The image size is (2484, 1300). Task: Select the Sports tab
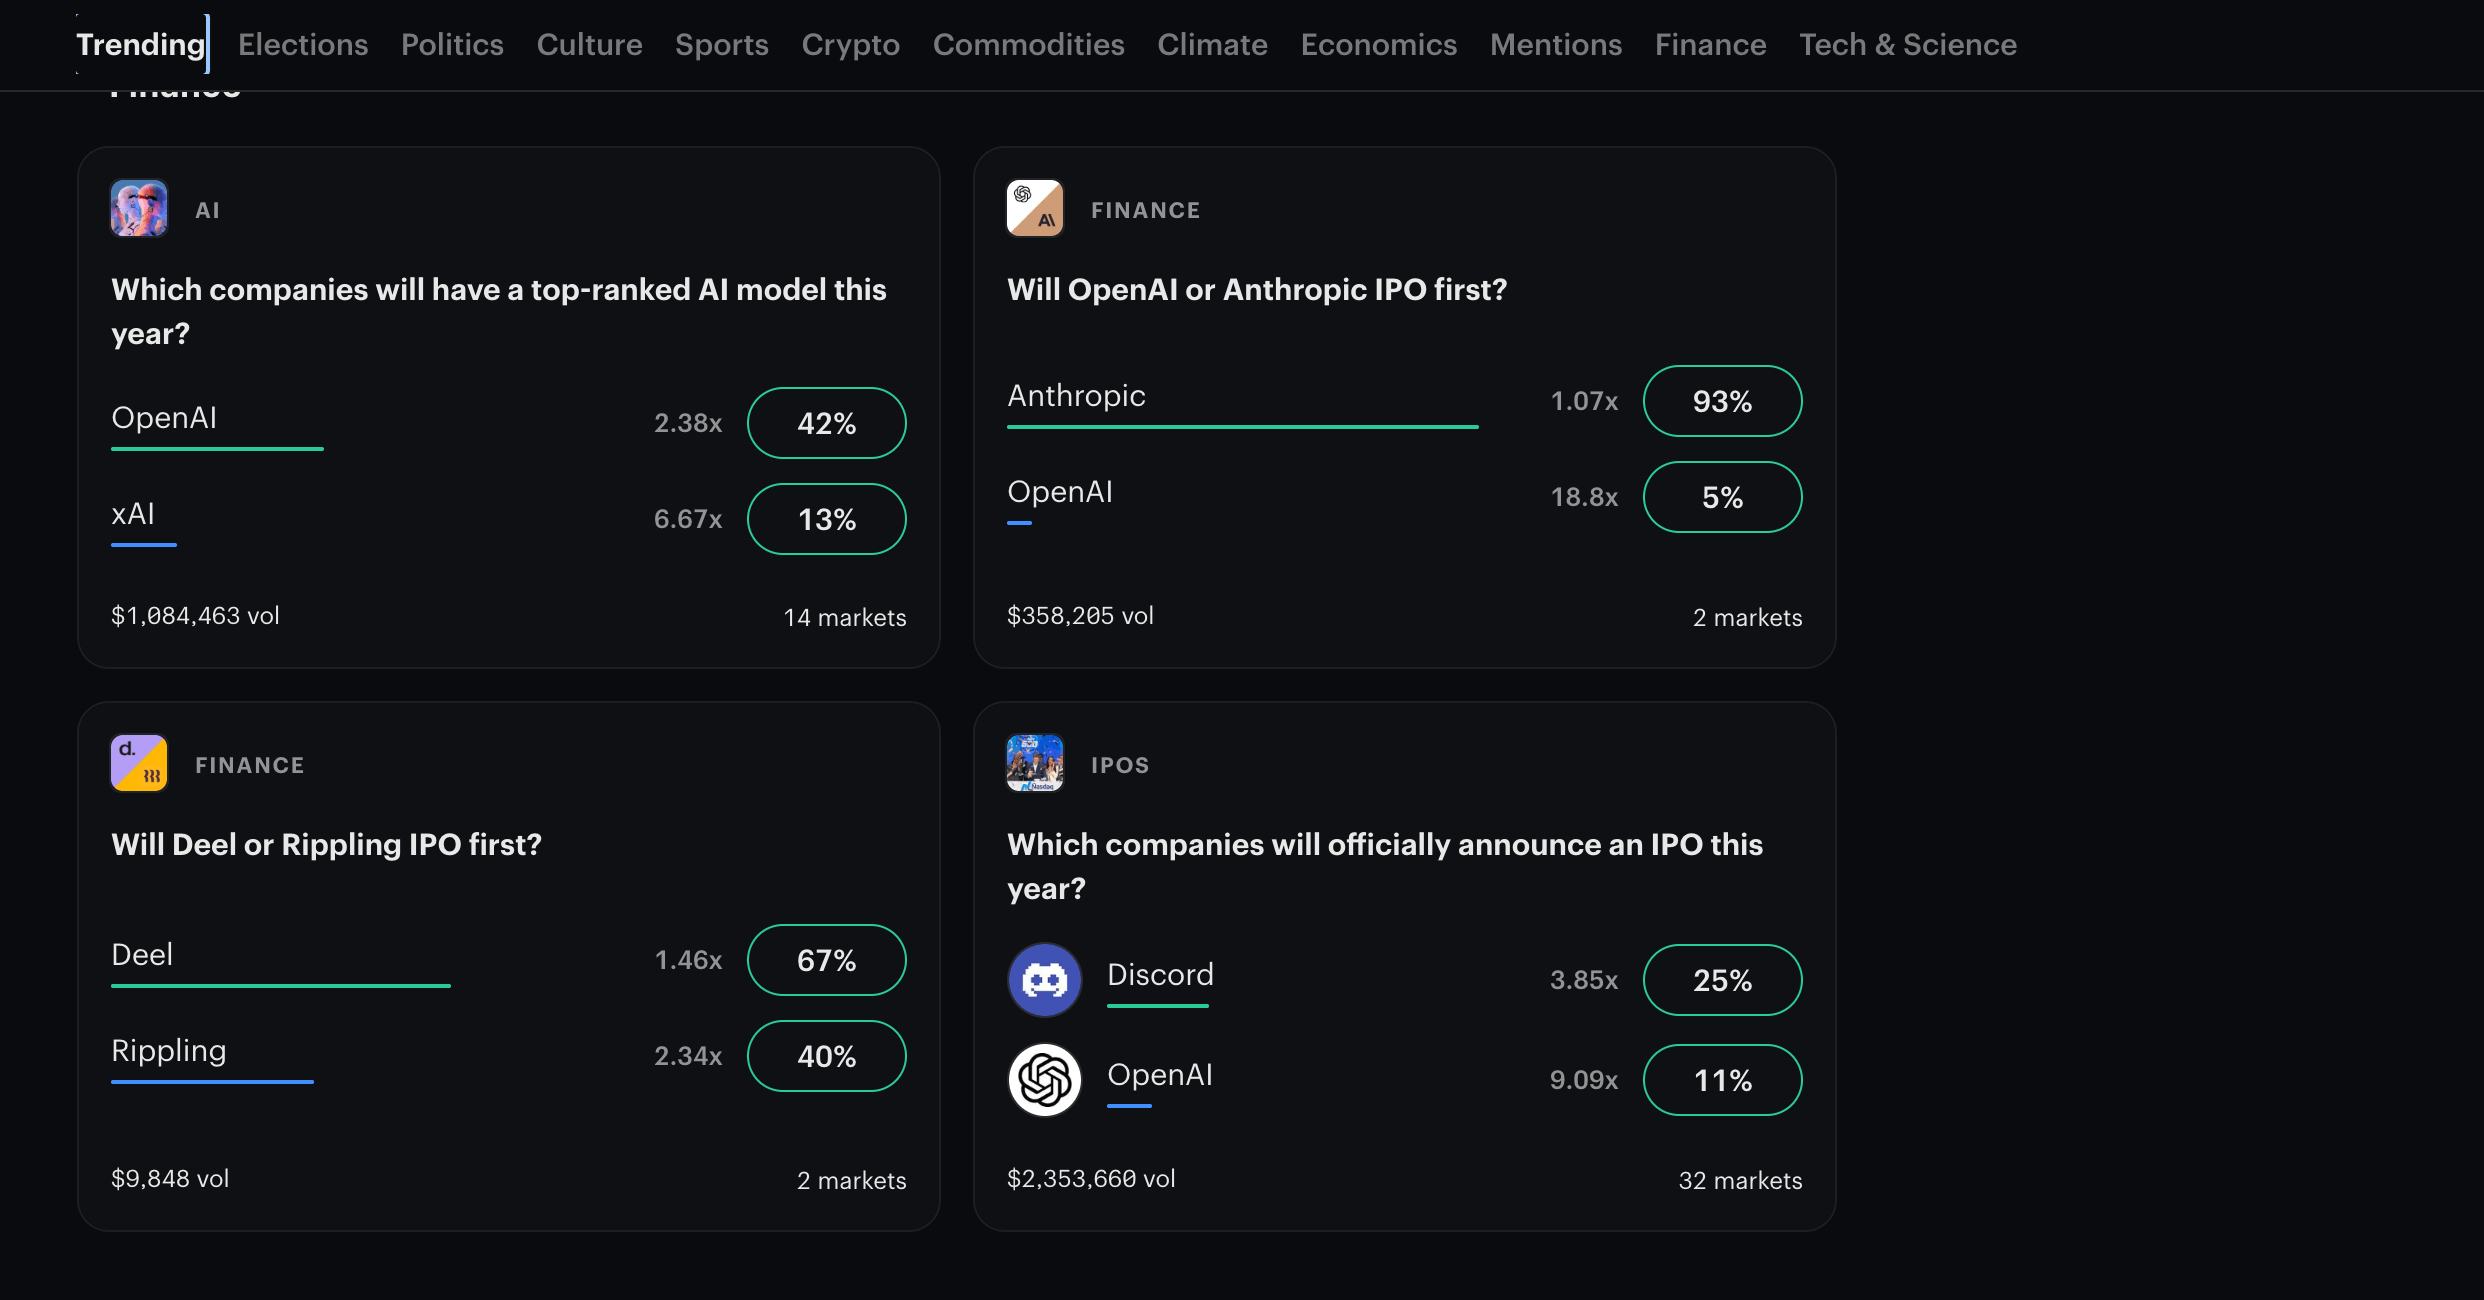click(x=722, y=45)
